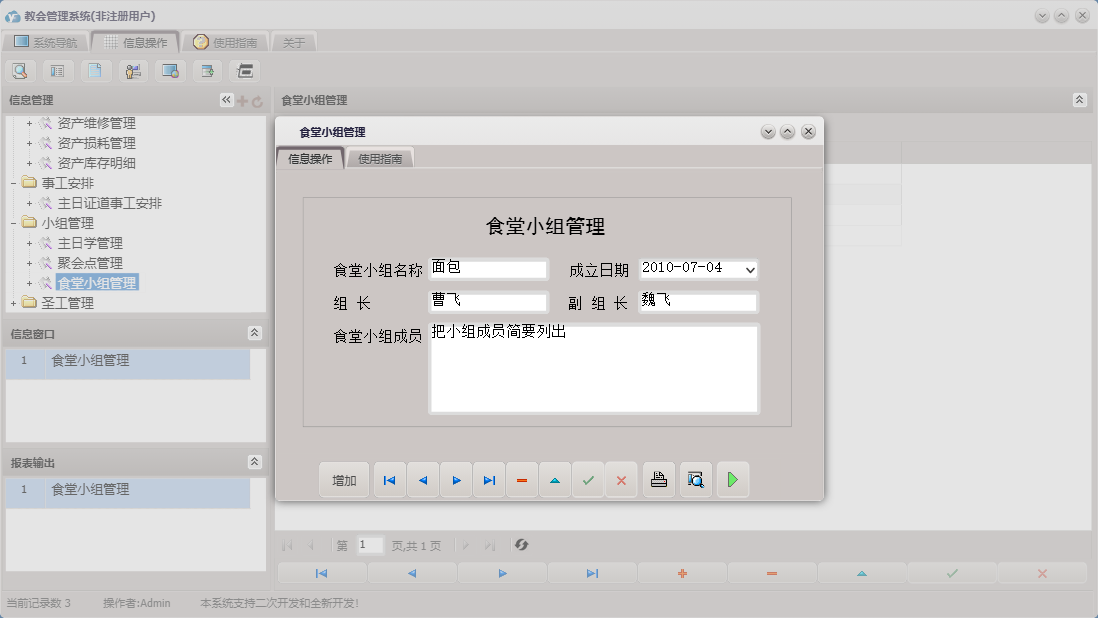The image size is (1098, 618).
Task: Open the 关于 tab
Action: coord(294,42)
